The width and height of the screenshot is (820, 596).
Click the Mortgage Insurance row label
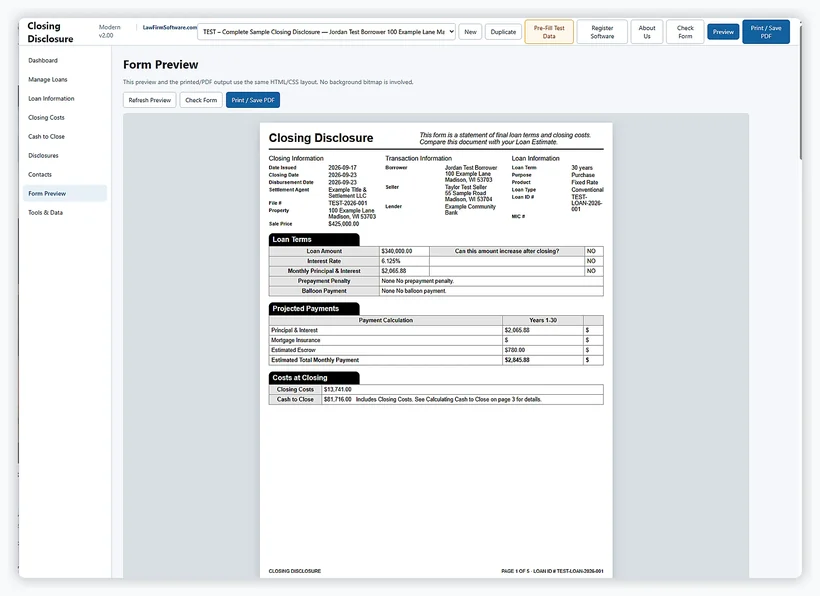point(295,340)
